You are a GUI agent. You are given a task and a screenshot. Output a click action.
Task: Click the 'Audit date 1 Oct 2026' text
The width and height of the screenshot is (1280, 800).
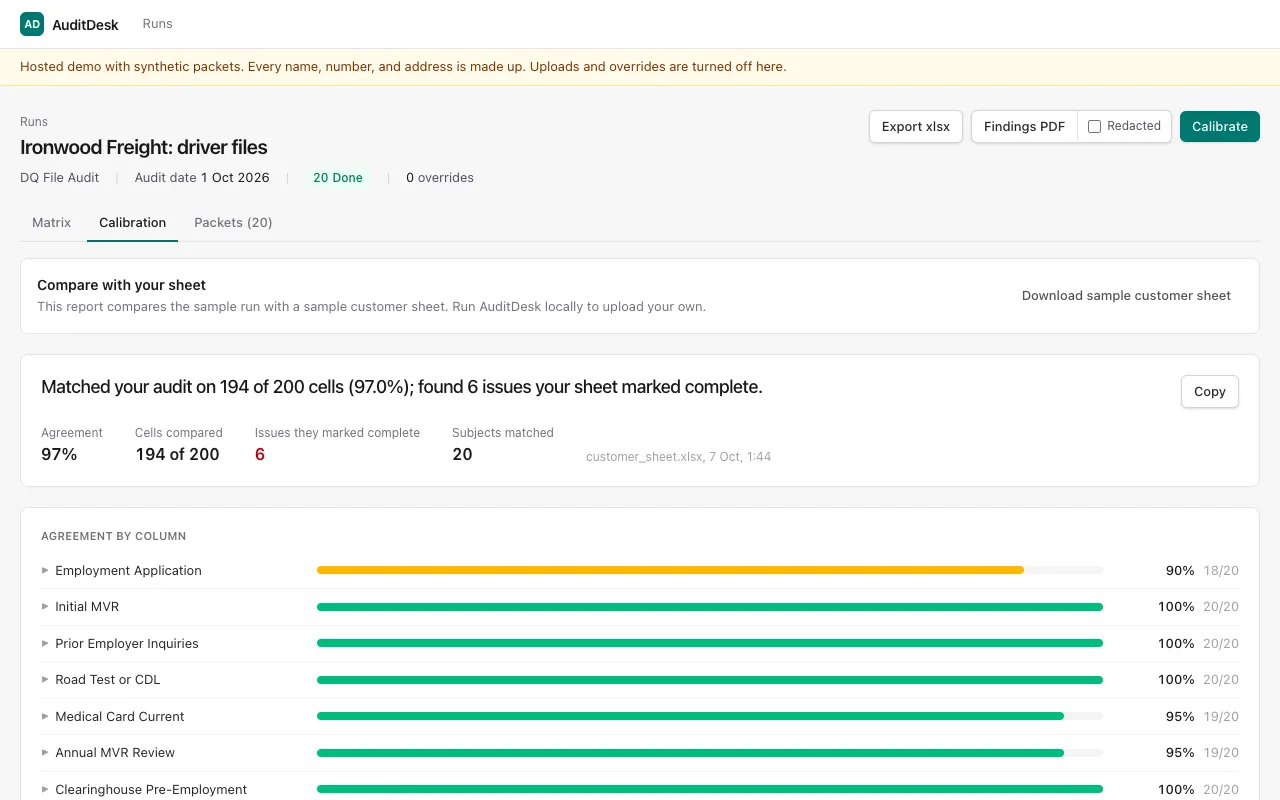[x=202, y=178]
